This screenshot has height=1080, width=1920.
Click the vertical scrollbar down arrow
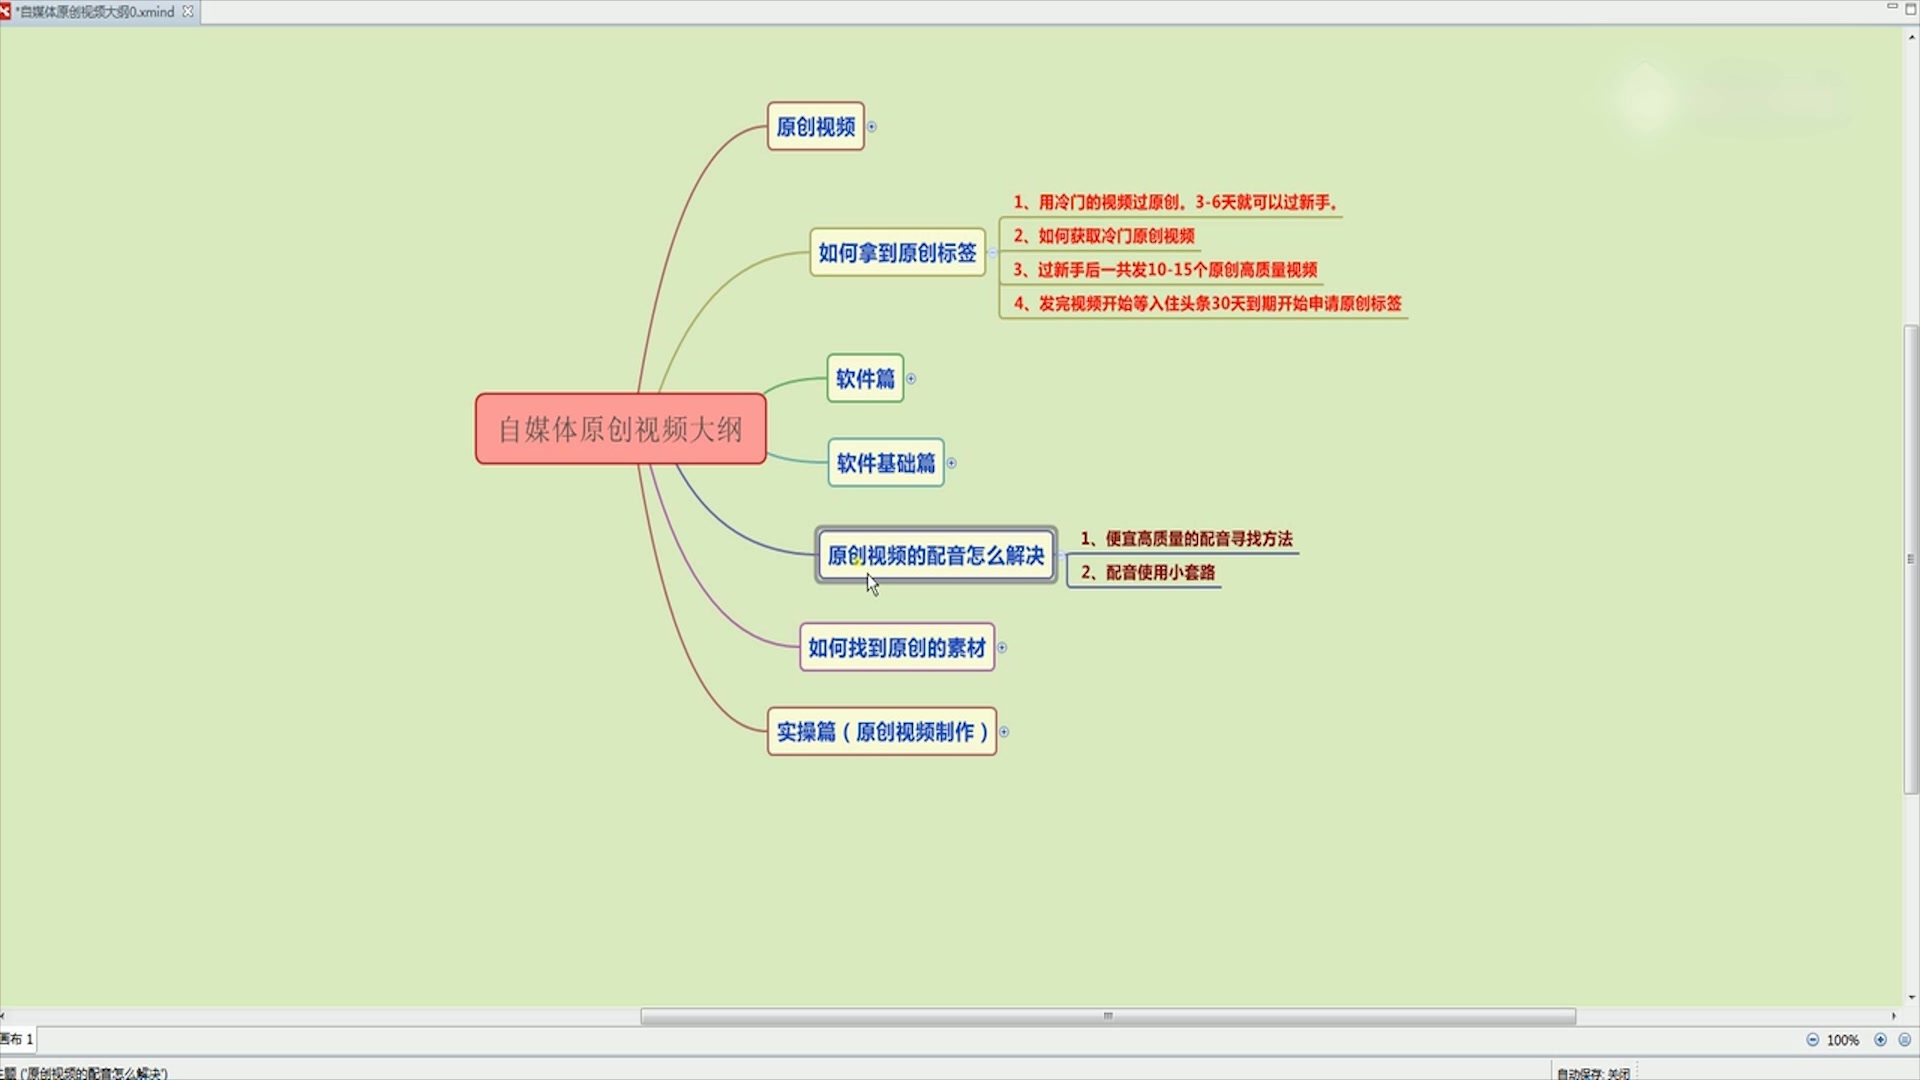pos(1911,997)
